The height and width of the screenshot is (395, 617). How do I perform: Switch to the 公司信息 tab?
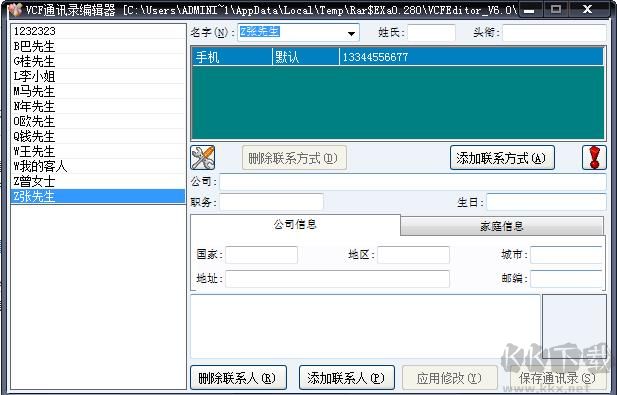(x=295, y=225)
